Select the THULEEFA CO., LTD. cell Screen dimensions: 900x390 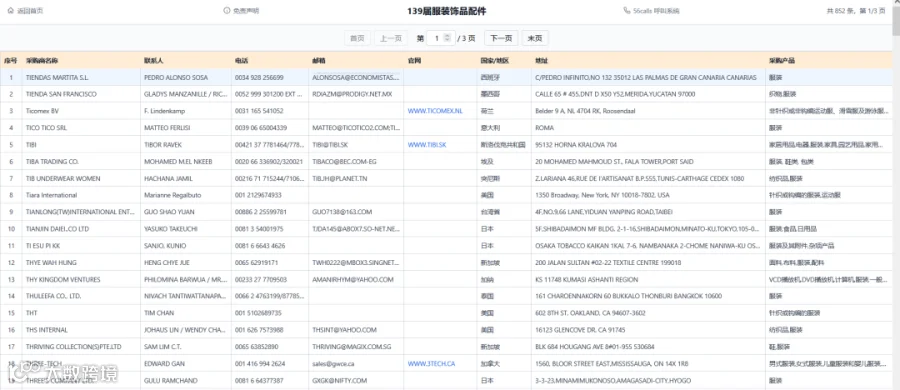click(81, 296)
